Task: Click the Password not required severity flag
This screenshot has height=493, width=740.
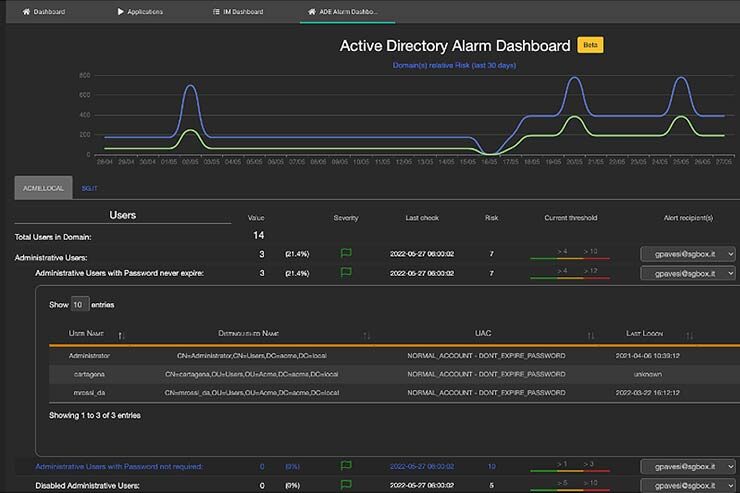Action: coord(346,466)
